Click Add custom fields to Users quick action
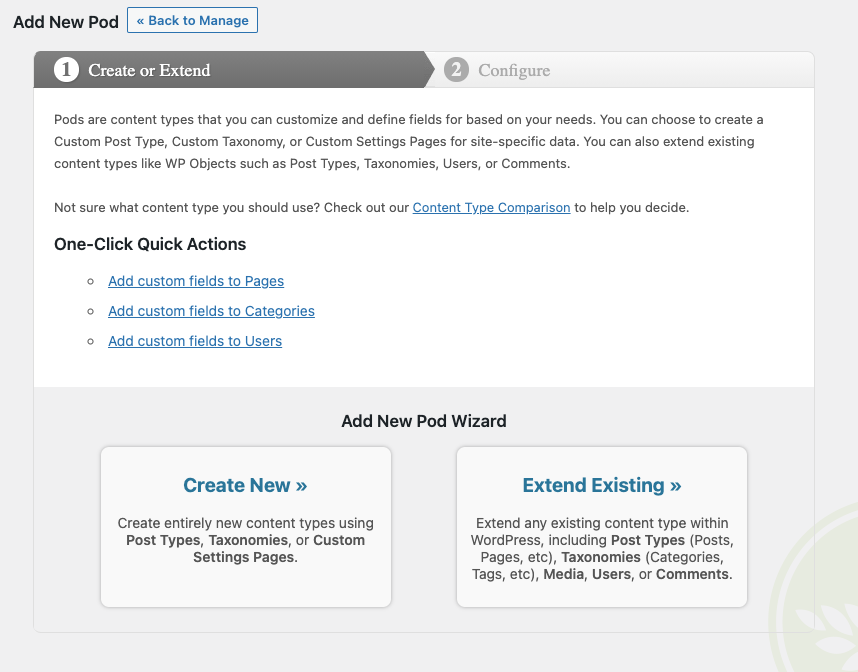This screenshot has height=672, width=858. pos(194,341)
